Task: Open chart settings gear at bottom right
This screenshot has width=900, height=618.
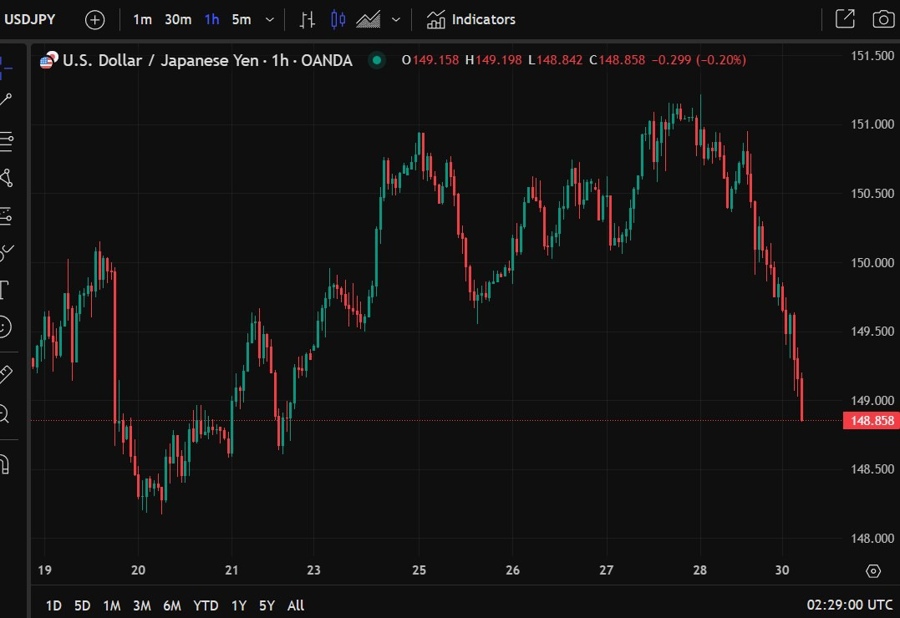Action: (x=873, y=571)
